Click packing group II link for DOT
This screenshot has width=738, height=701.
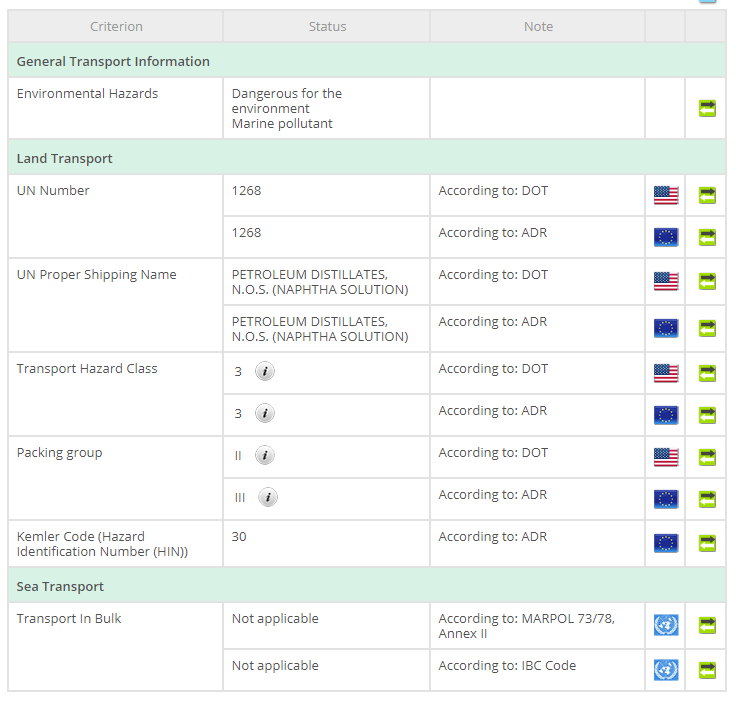click(238, 455)
